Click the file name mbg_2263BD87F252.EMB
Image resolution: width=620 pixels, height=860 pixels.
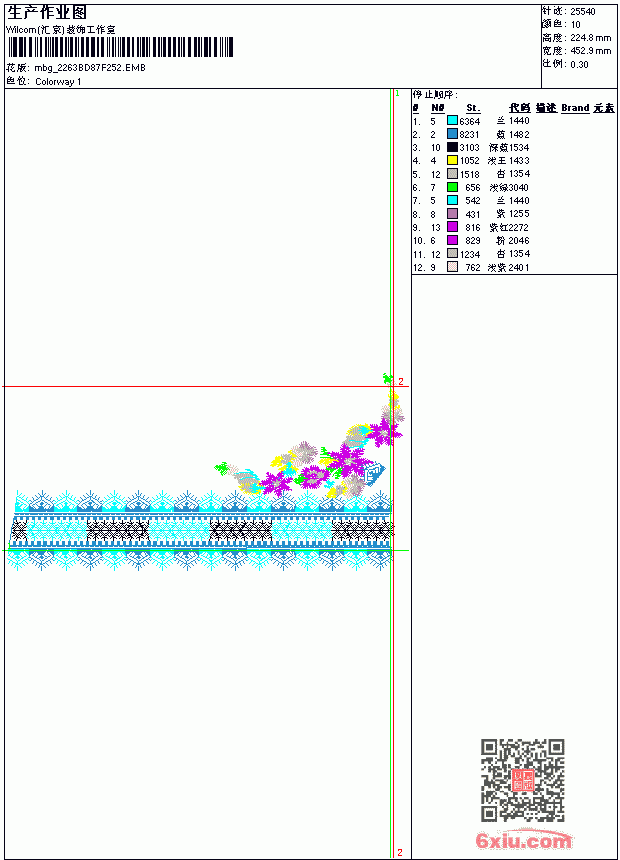[90, 68]
